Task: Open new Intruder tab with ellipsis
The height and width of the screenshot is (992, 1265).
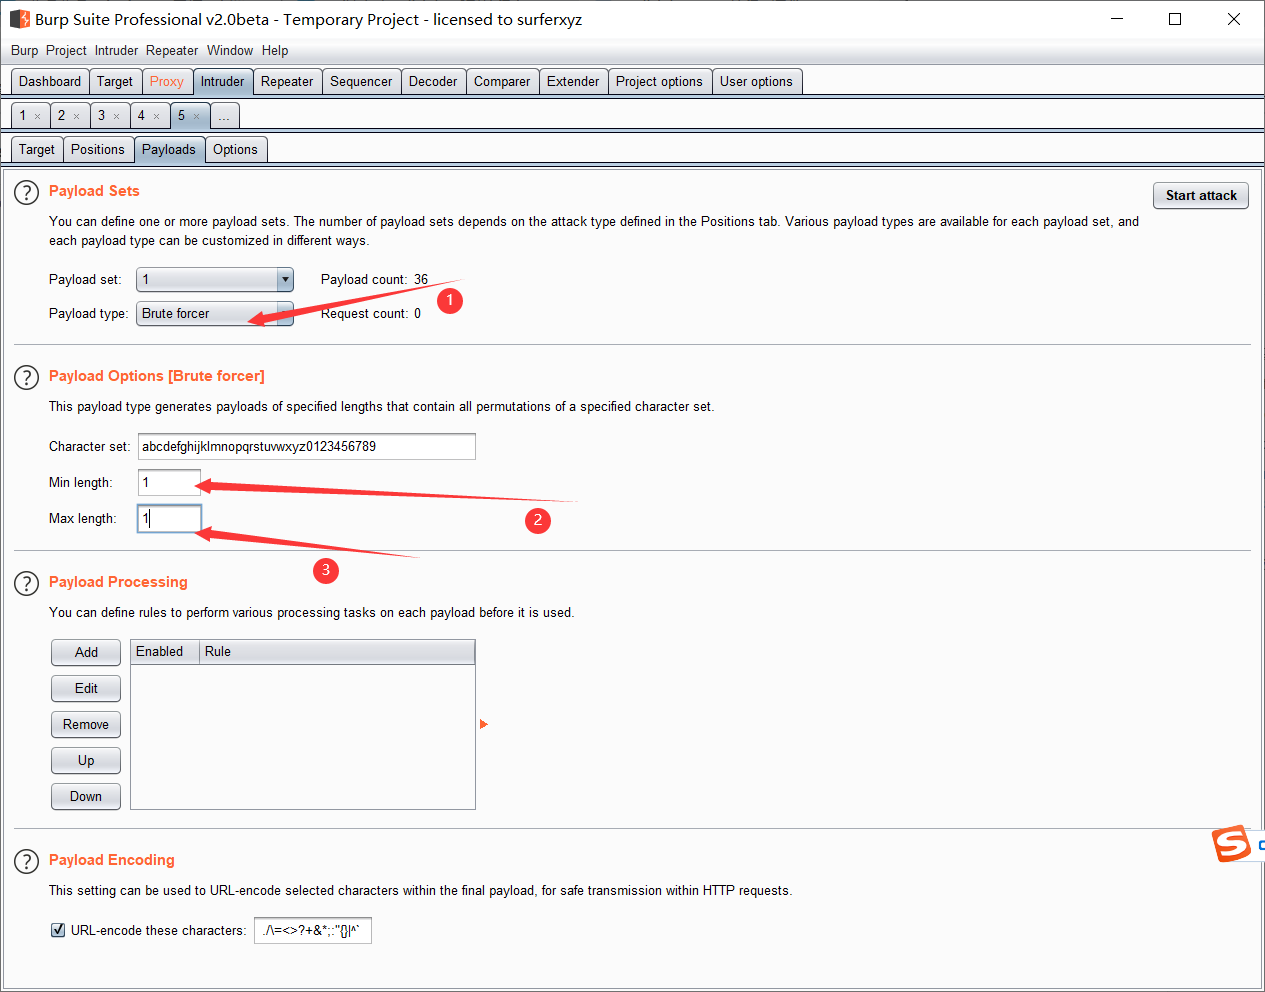Action: [x=224, y=116]
